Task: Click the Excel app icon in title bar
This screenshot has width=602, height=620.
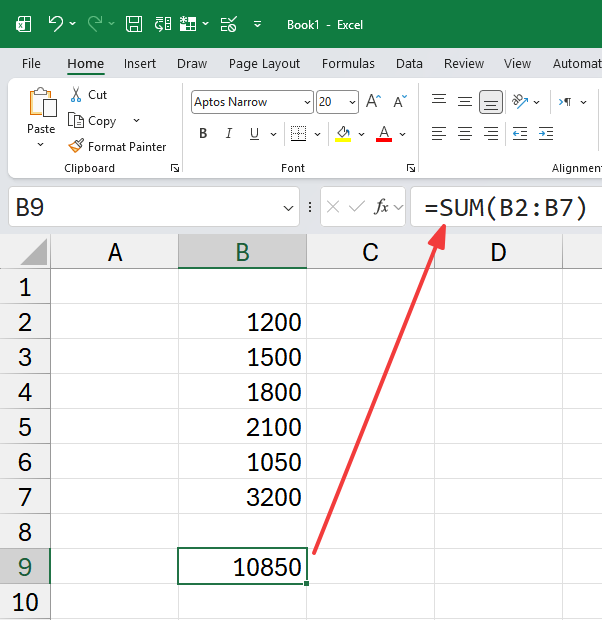Action: (x=24, y=24)
